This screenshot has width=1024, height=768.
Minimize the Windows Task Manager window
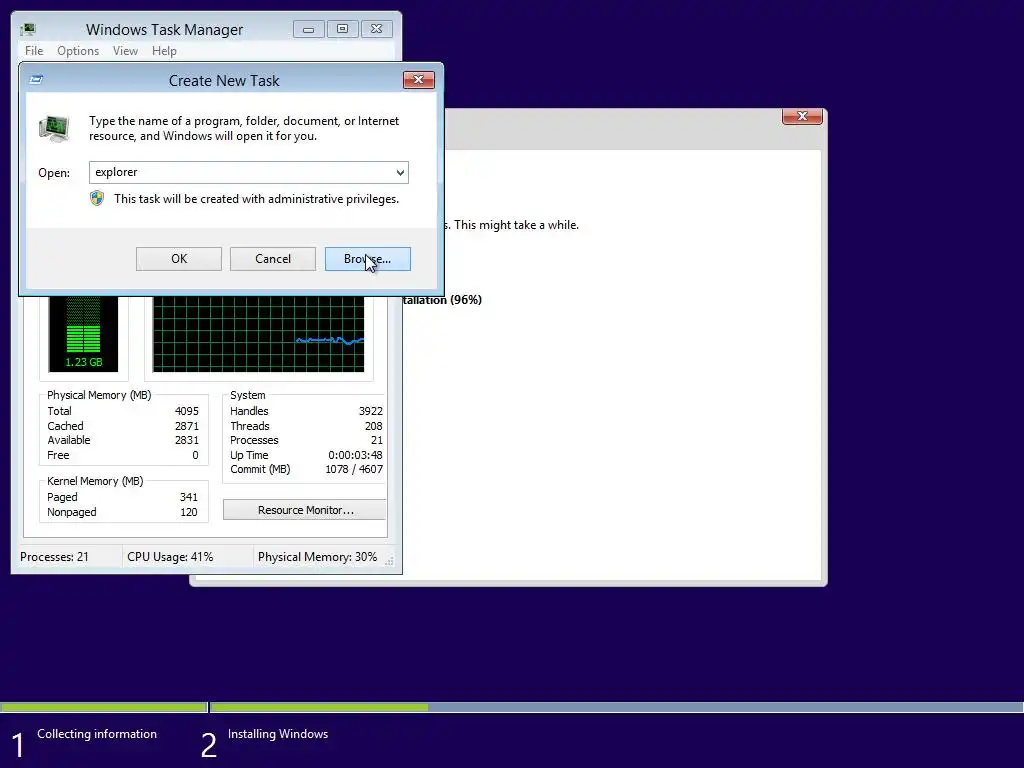coord(309,29)
